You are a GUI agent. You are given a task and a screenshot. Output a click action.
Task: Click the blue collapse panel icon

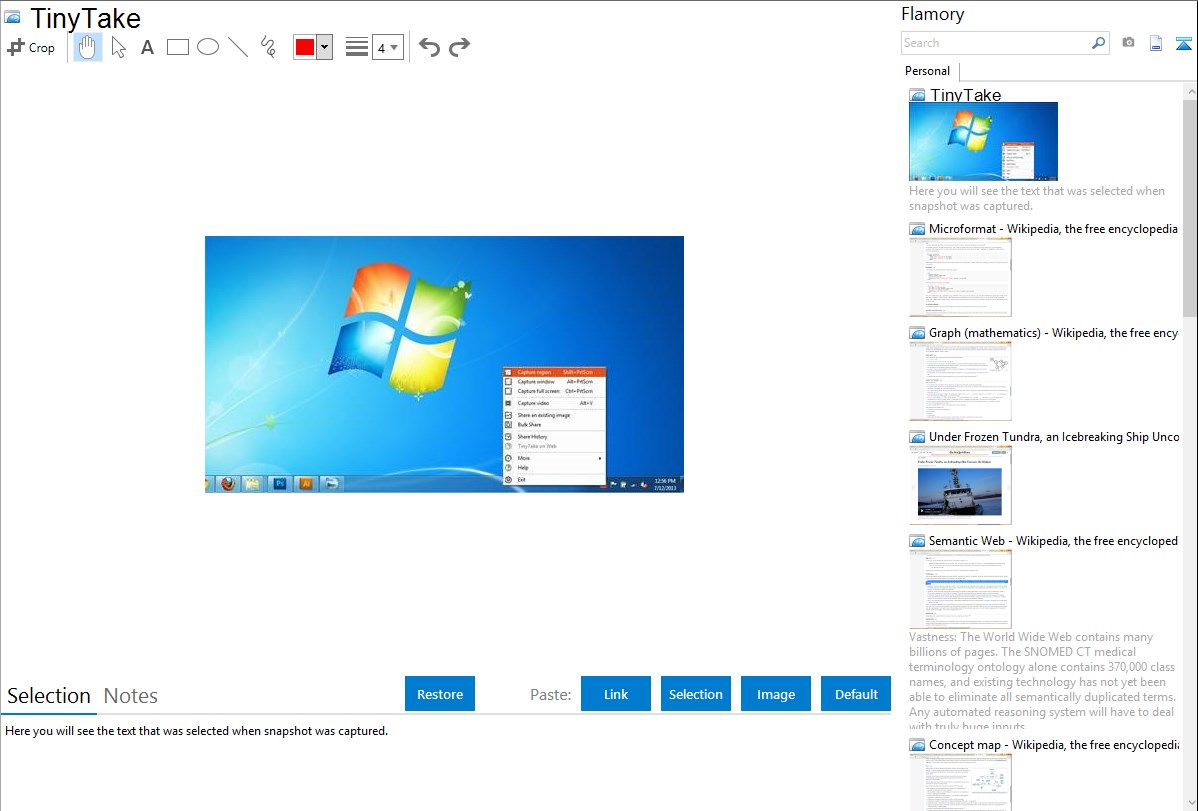tap(1183, 43)
